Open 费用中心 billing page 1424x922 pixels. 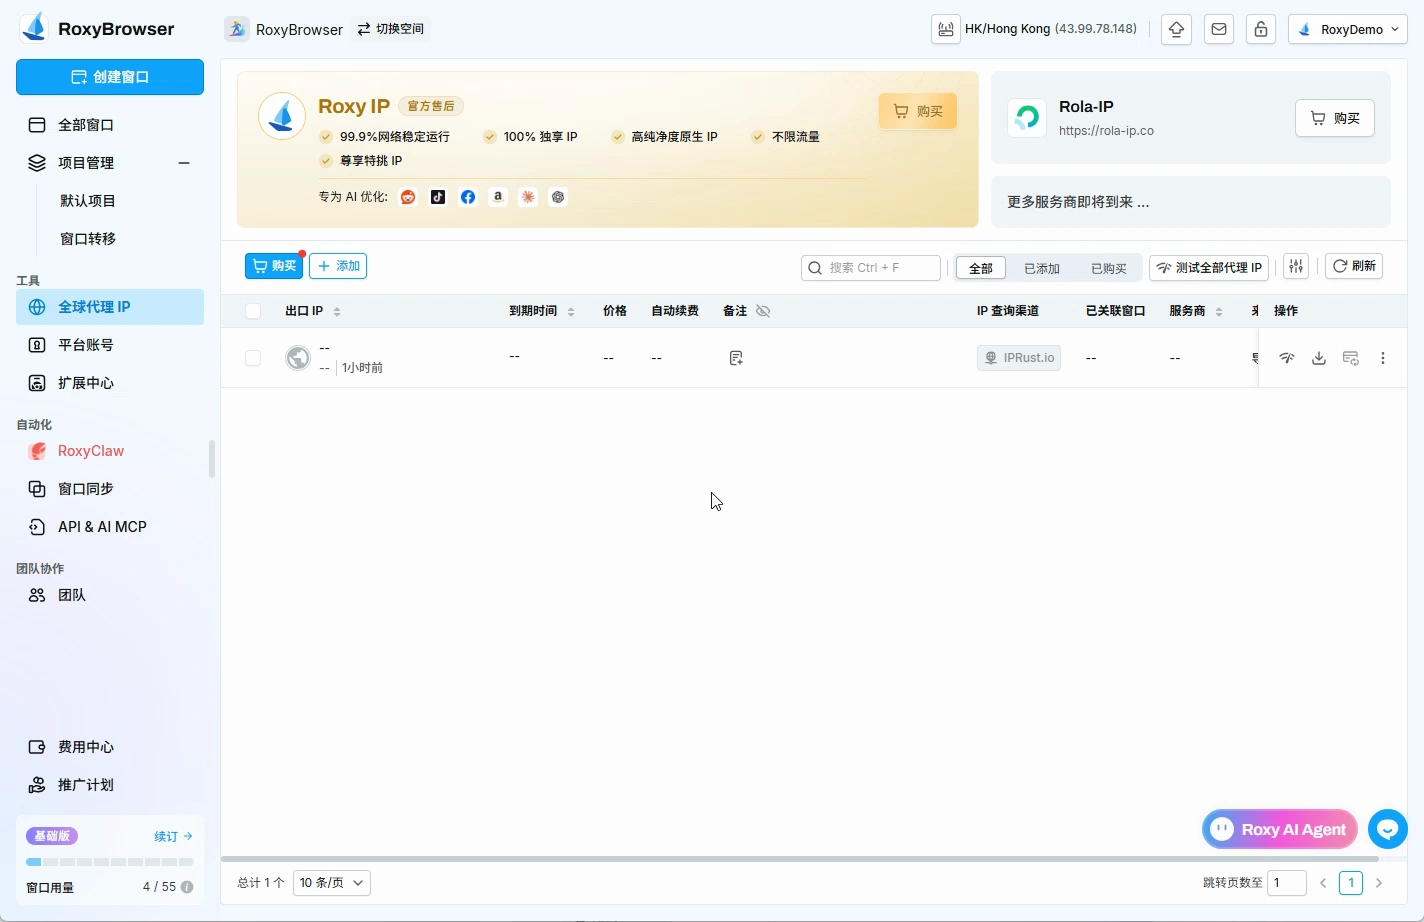click(110, 747)
